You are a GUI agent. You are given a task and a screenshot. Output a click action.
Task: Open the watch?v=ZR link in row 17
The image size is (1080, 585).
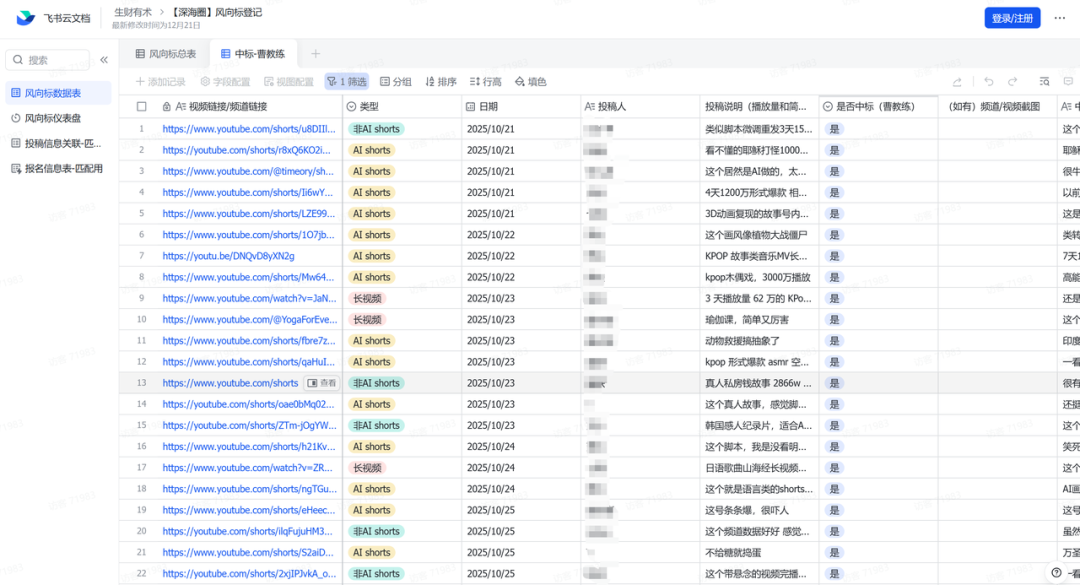(247, 468)
